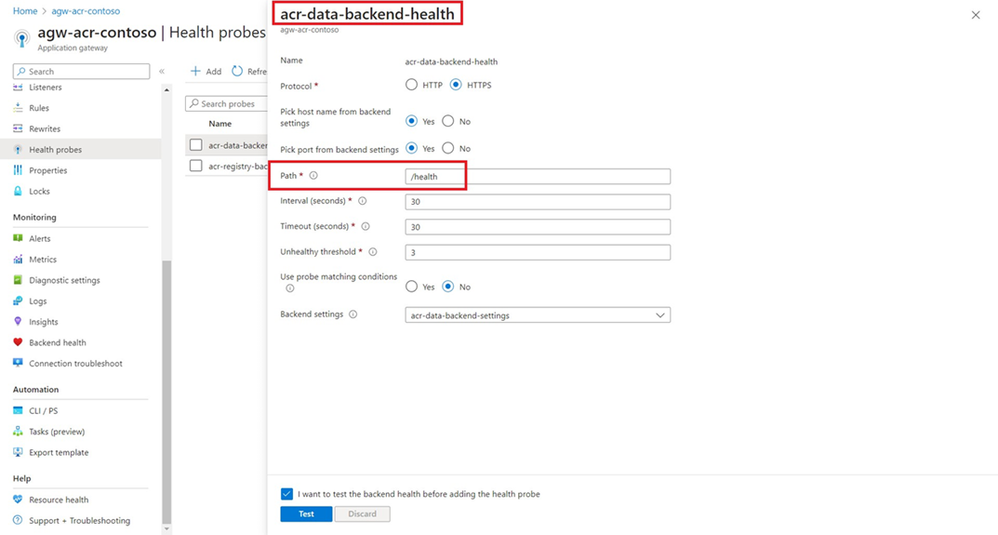Viewport: 998px width, 535px height.
Task: Focus the Search probes field
Action: pyautogui.click(x=227, y=104)
